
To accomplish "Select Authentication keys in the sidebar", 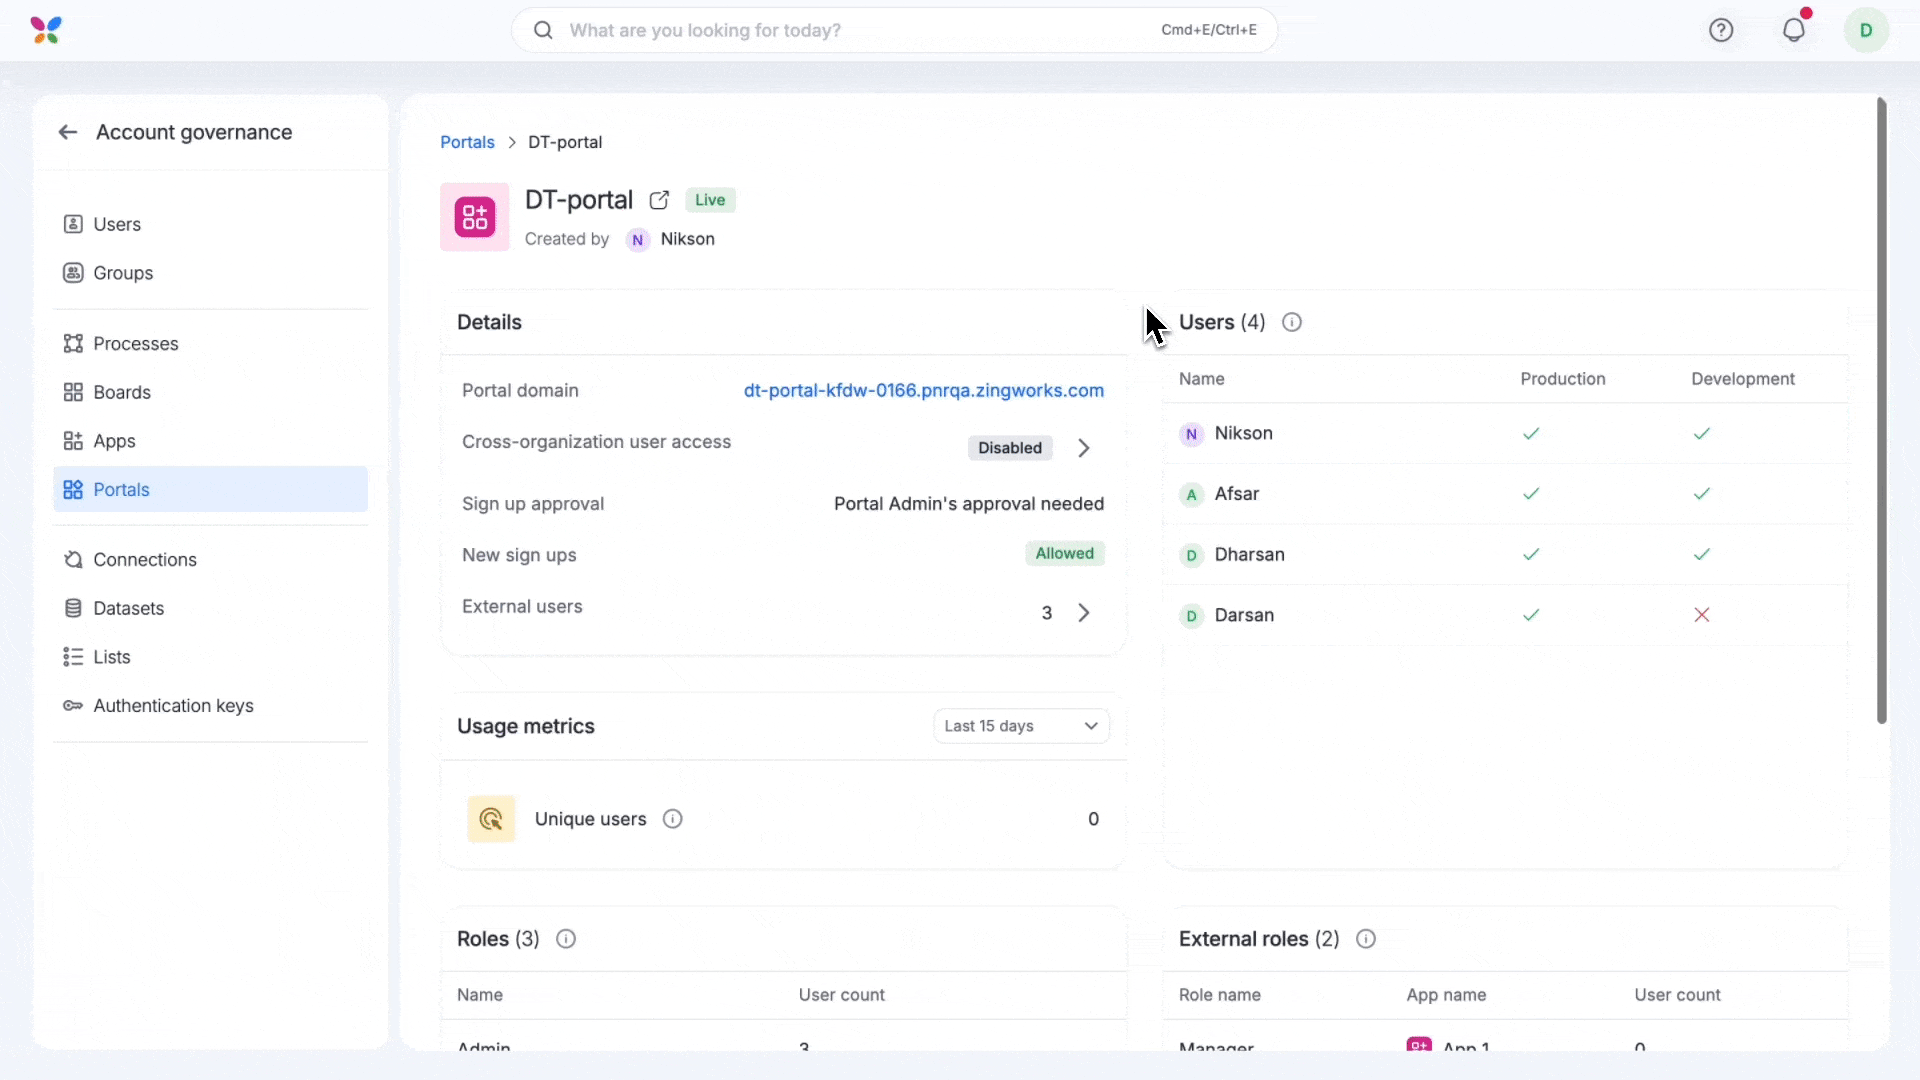I will tap(173, 706).
